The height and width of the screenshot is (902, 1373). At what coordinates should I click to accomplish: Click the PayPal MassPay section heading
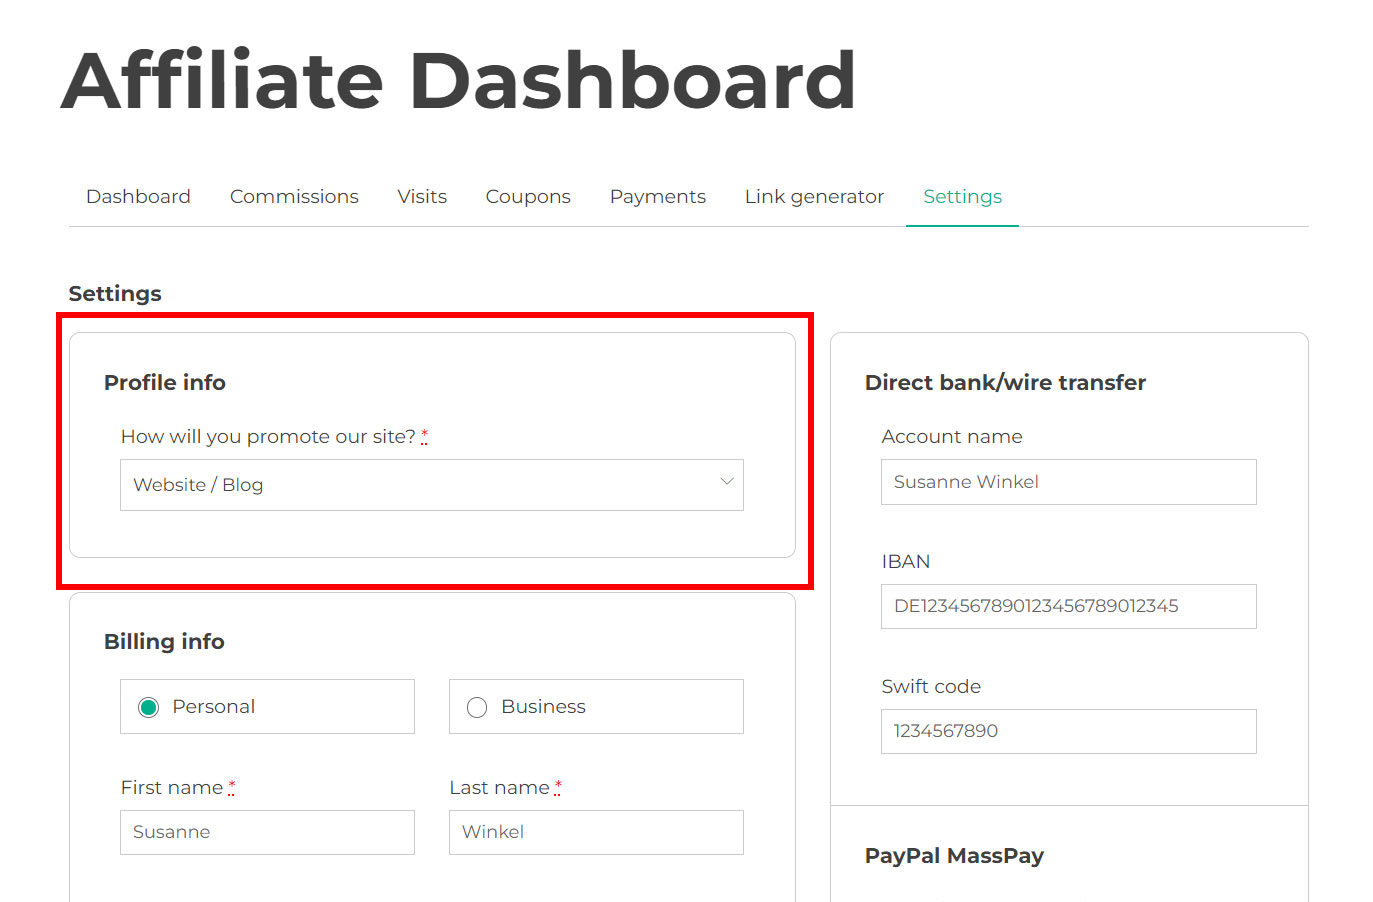(954, 856)
